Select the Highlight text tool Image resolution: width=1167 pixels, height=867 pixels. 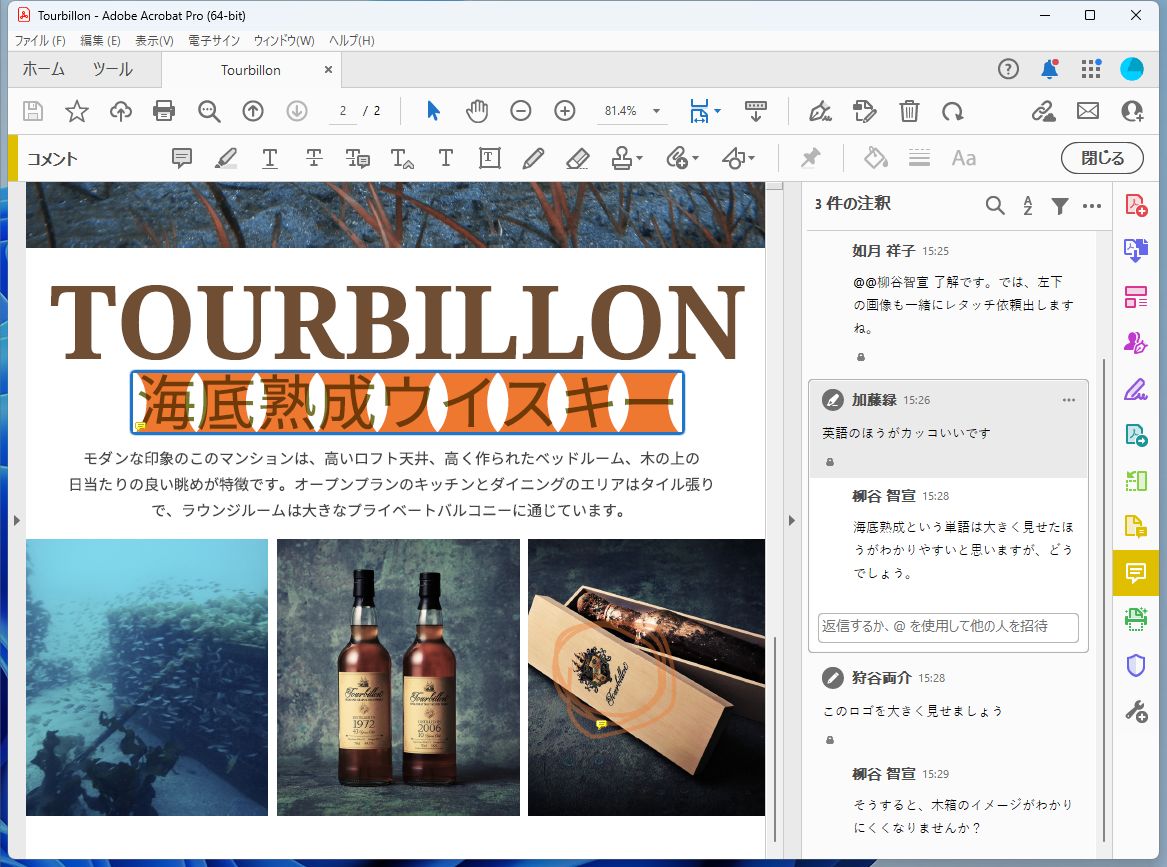(x=225, y=157)
